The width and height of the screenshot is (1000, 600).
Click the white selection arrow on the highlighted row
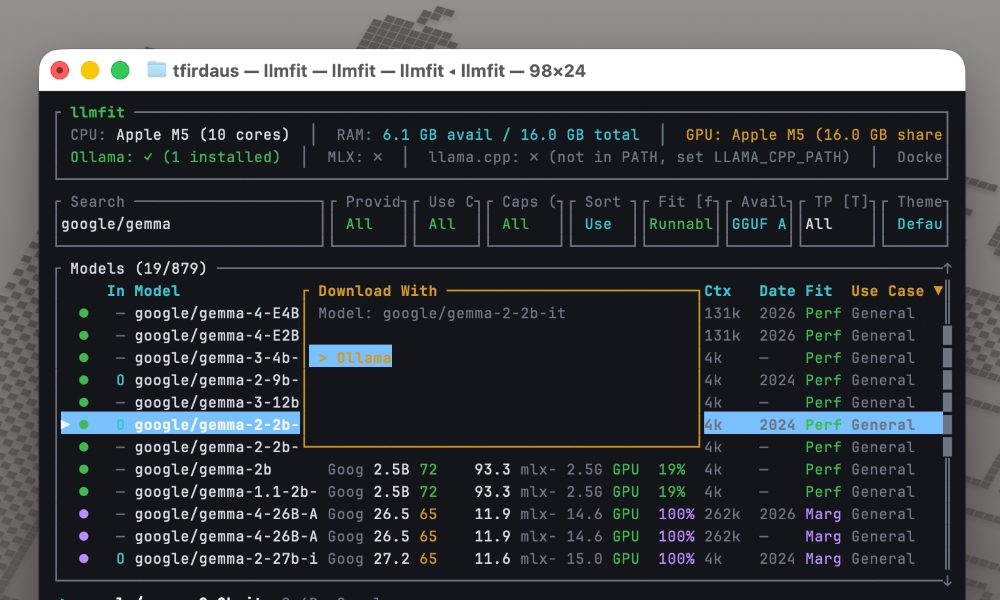tap(66, 425)
